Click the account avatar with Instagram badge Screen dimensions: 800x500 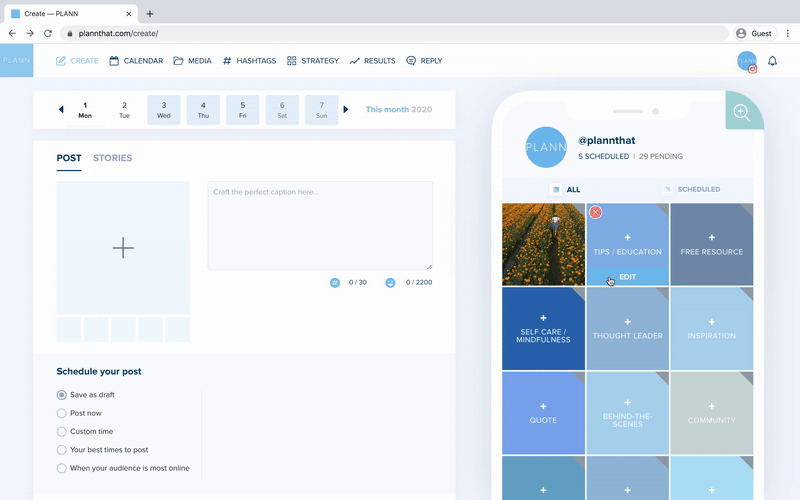747,61
